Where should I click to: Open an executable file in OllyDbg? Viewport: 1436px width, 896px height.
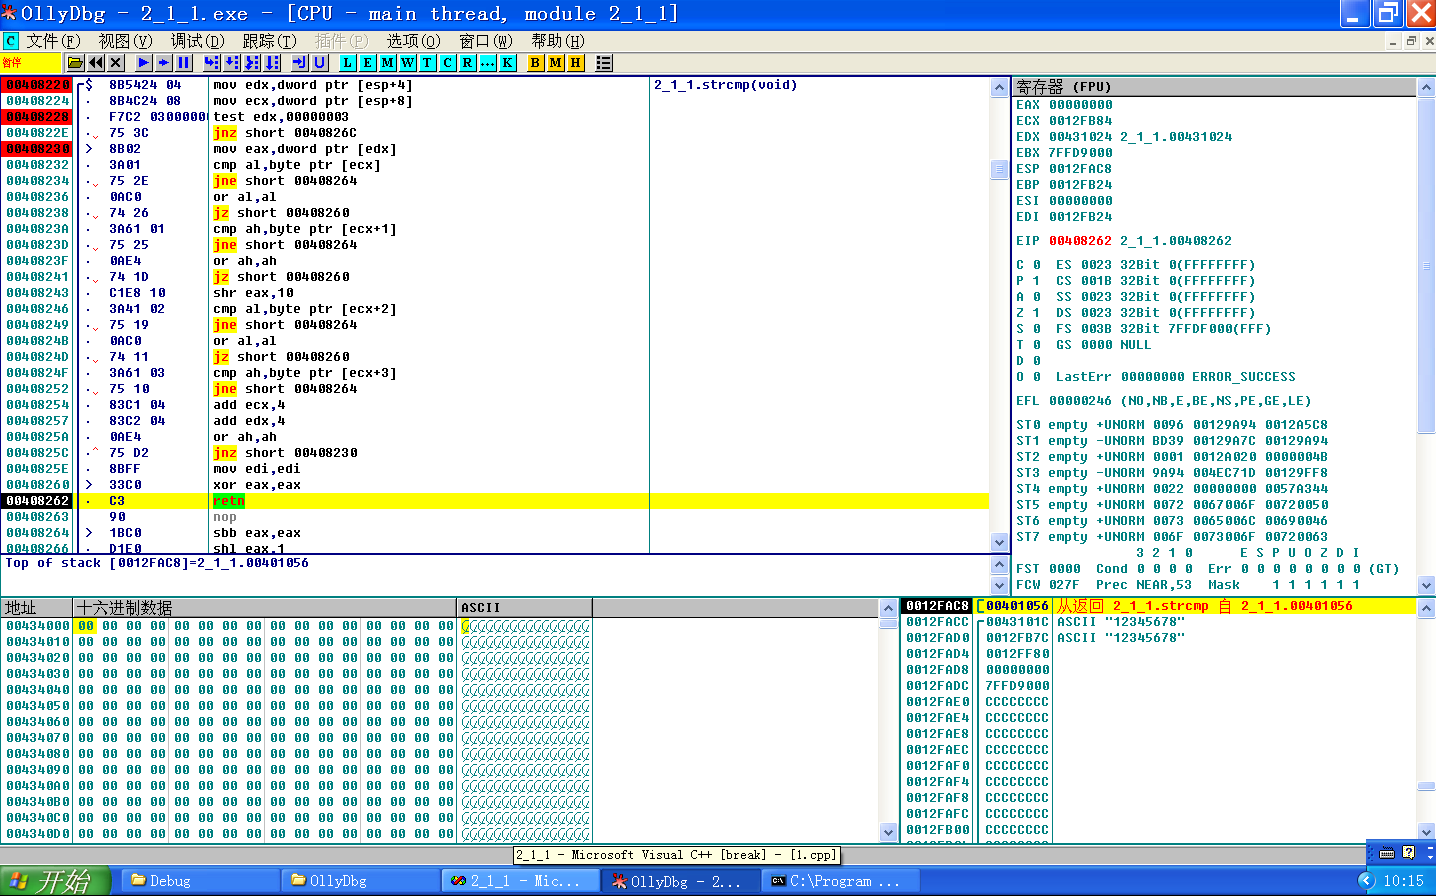pos(74,62)
